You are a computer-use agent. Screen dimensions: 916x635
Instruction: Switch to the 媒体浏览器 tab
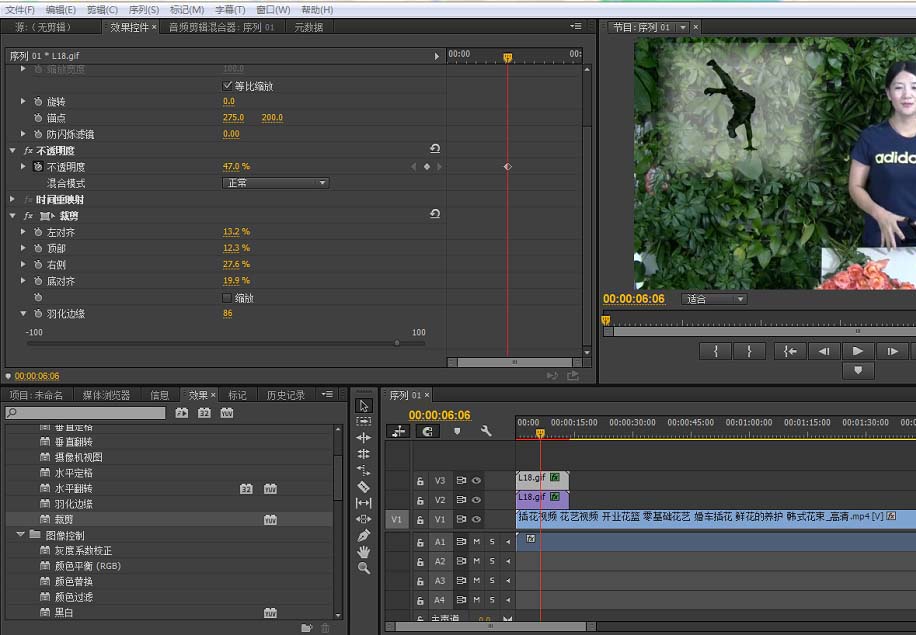coord(106,395)
